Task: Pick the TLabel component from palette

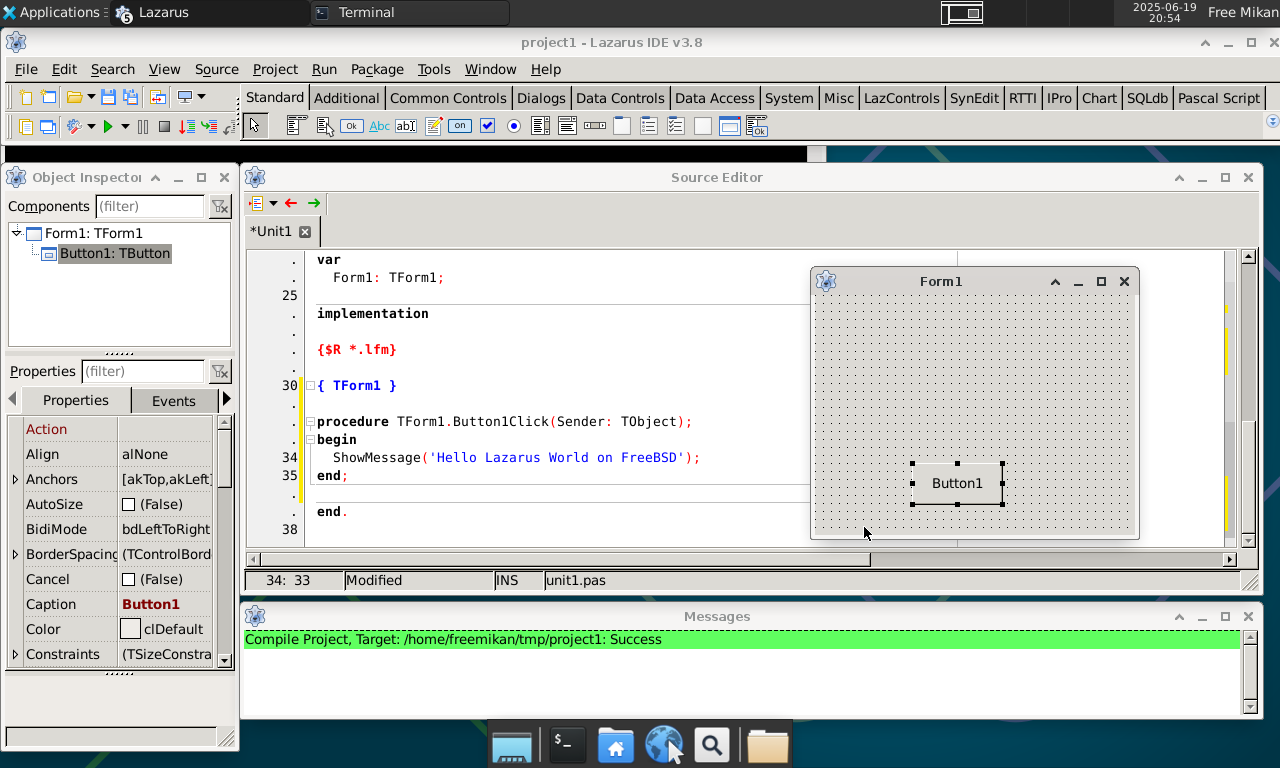Action: 379,126
